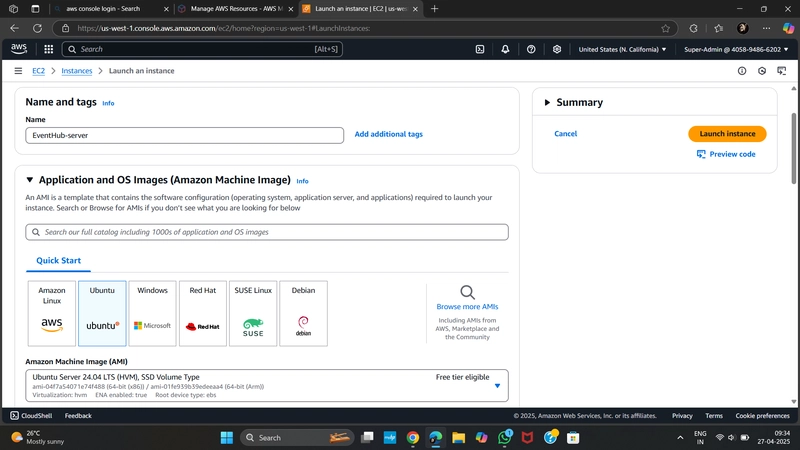Open browser extensions icon
The height and width of the screenshot is (450, 800).
(x=693, y=28)
